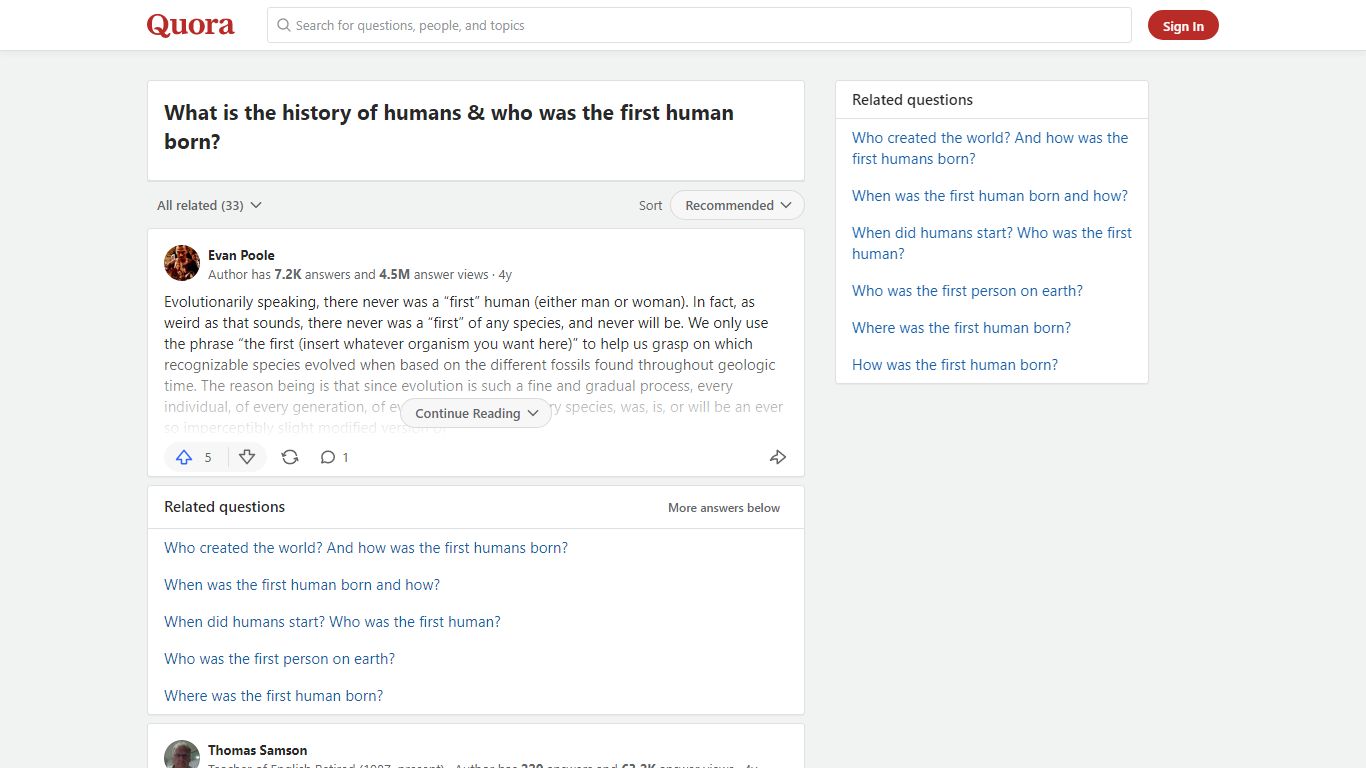
Task: Open 'Who created the world?' link in main column
Action: point(366,548)
